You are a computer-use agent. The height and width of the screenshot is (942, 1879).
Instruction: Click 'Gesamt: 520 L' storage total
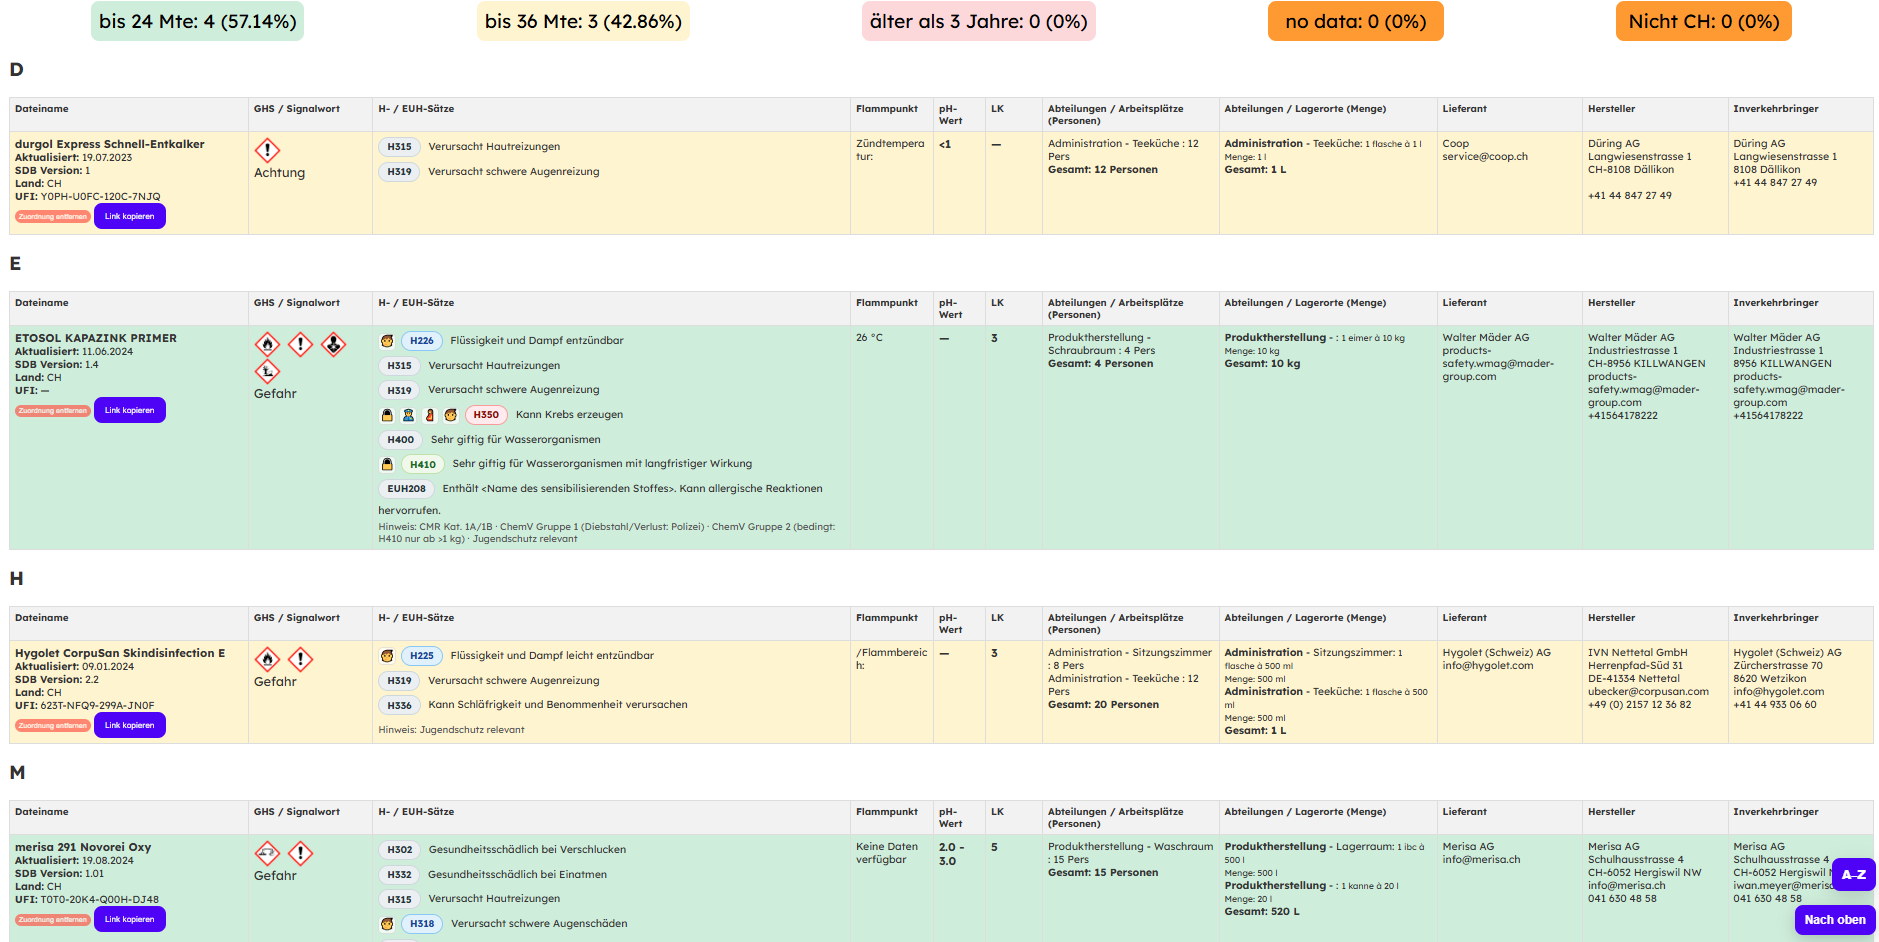(1262, 912)
